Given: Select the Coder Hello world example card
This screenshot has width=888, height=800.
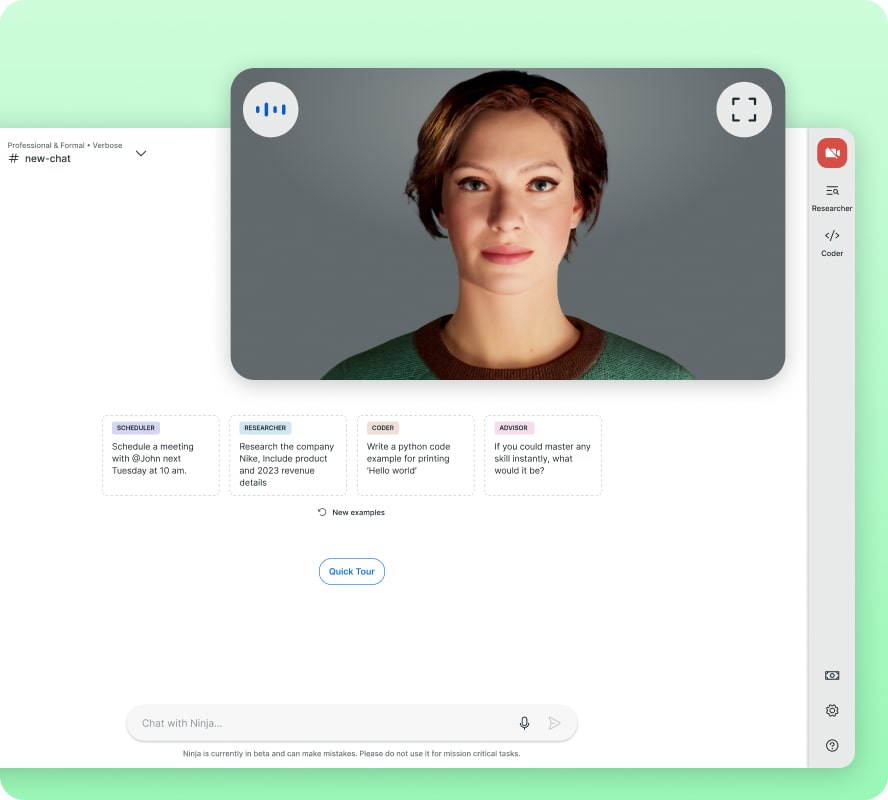Looking at the screenshot, I should coord(415,455).
